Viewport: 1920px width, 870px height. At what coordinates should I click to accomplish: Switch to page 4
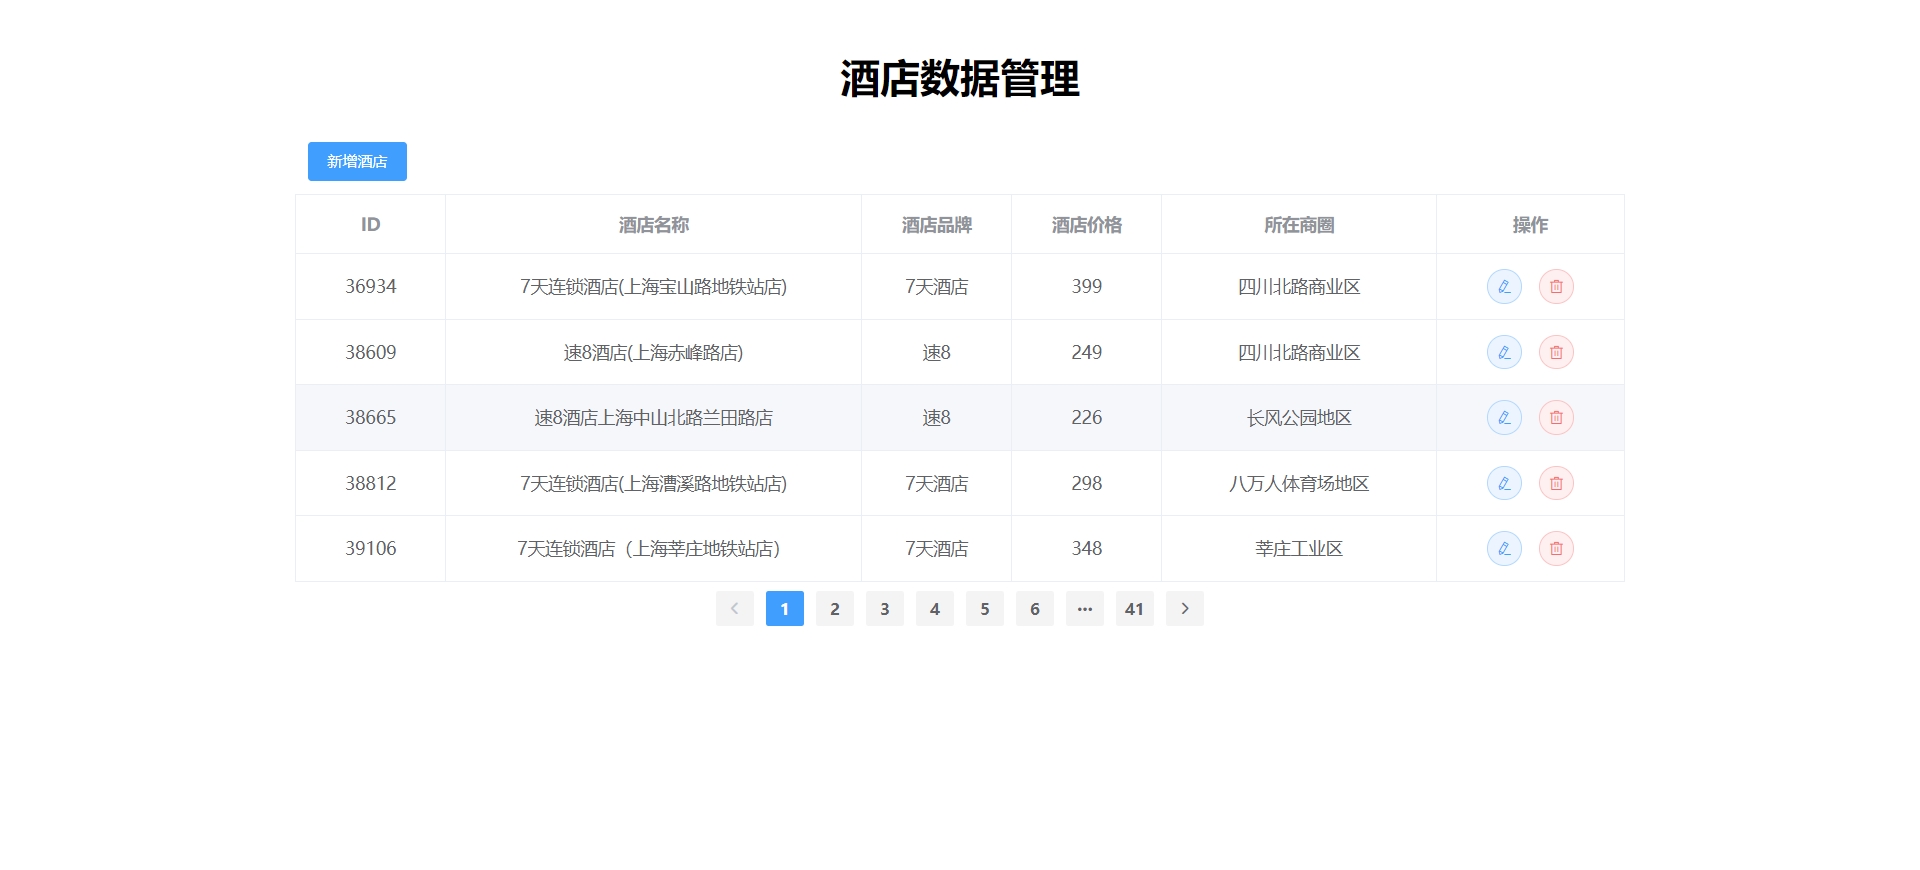(935, 609)
